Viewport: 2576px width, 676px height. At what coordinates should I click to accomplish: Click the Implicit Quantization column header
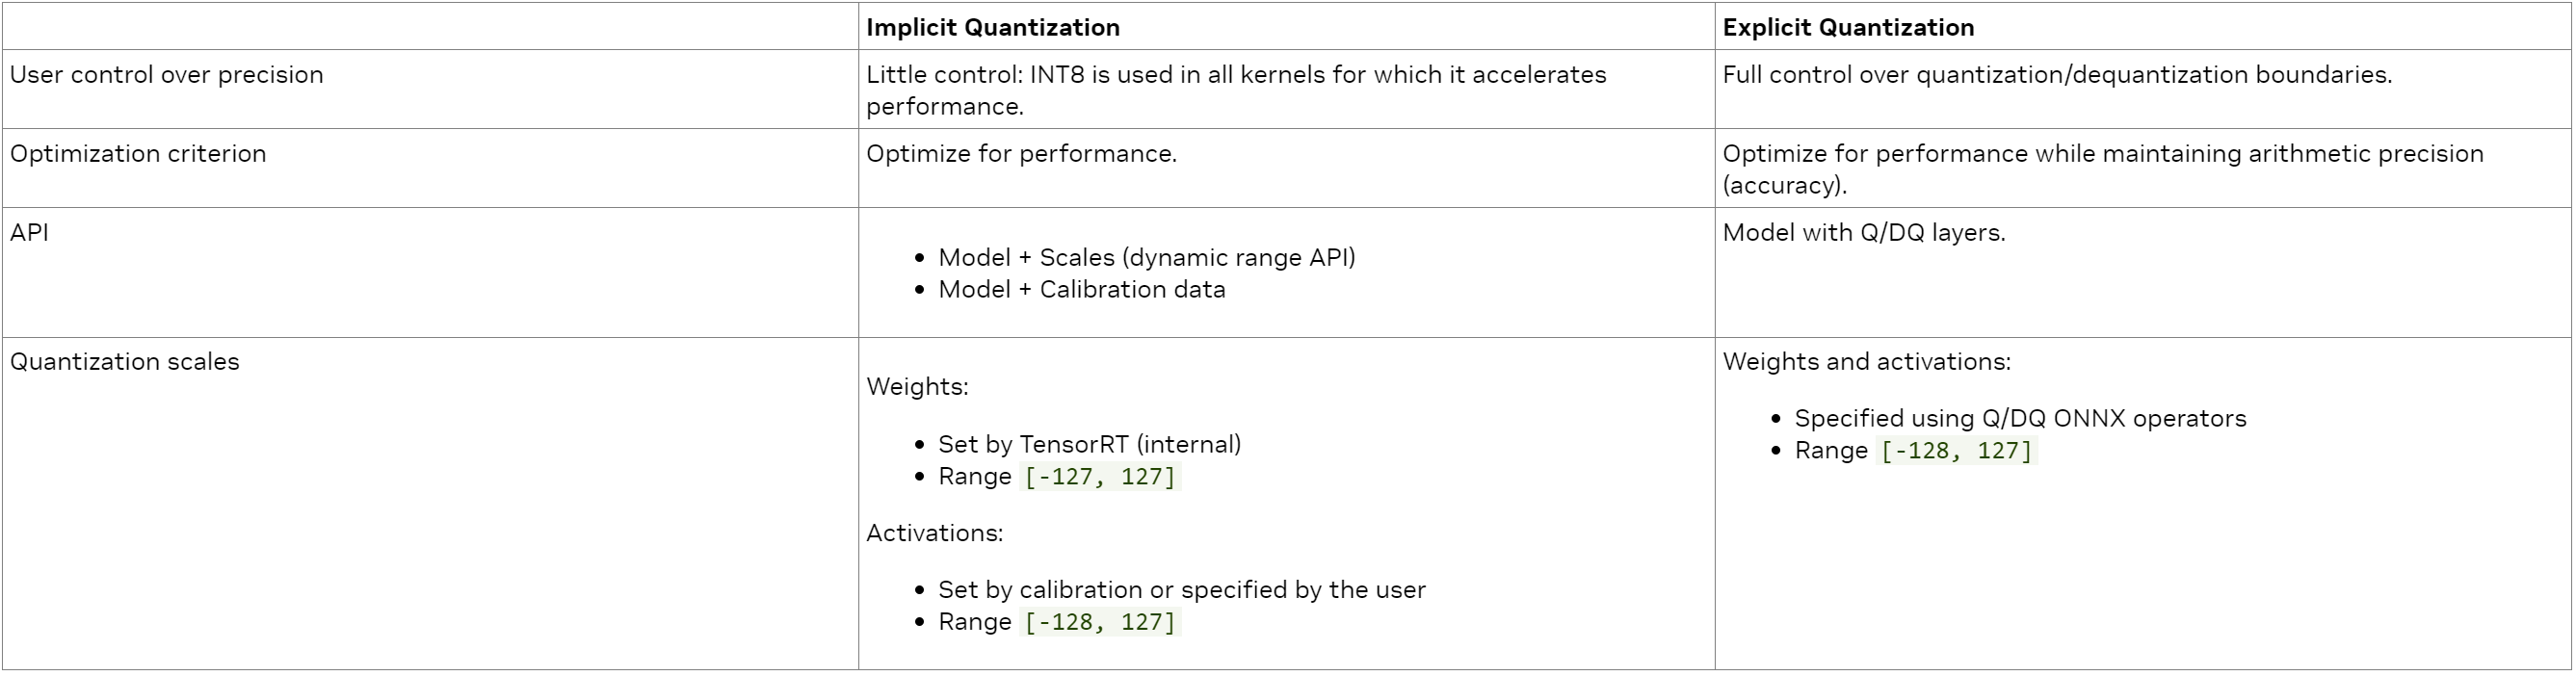[992, 27]
